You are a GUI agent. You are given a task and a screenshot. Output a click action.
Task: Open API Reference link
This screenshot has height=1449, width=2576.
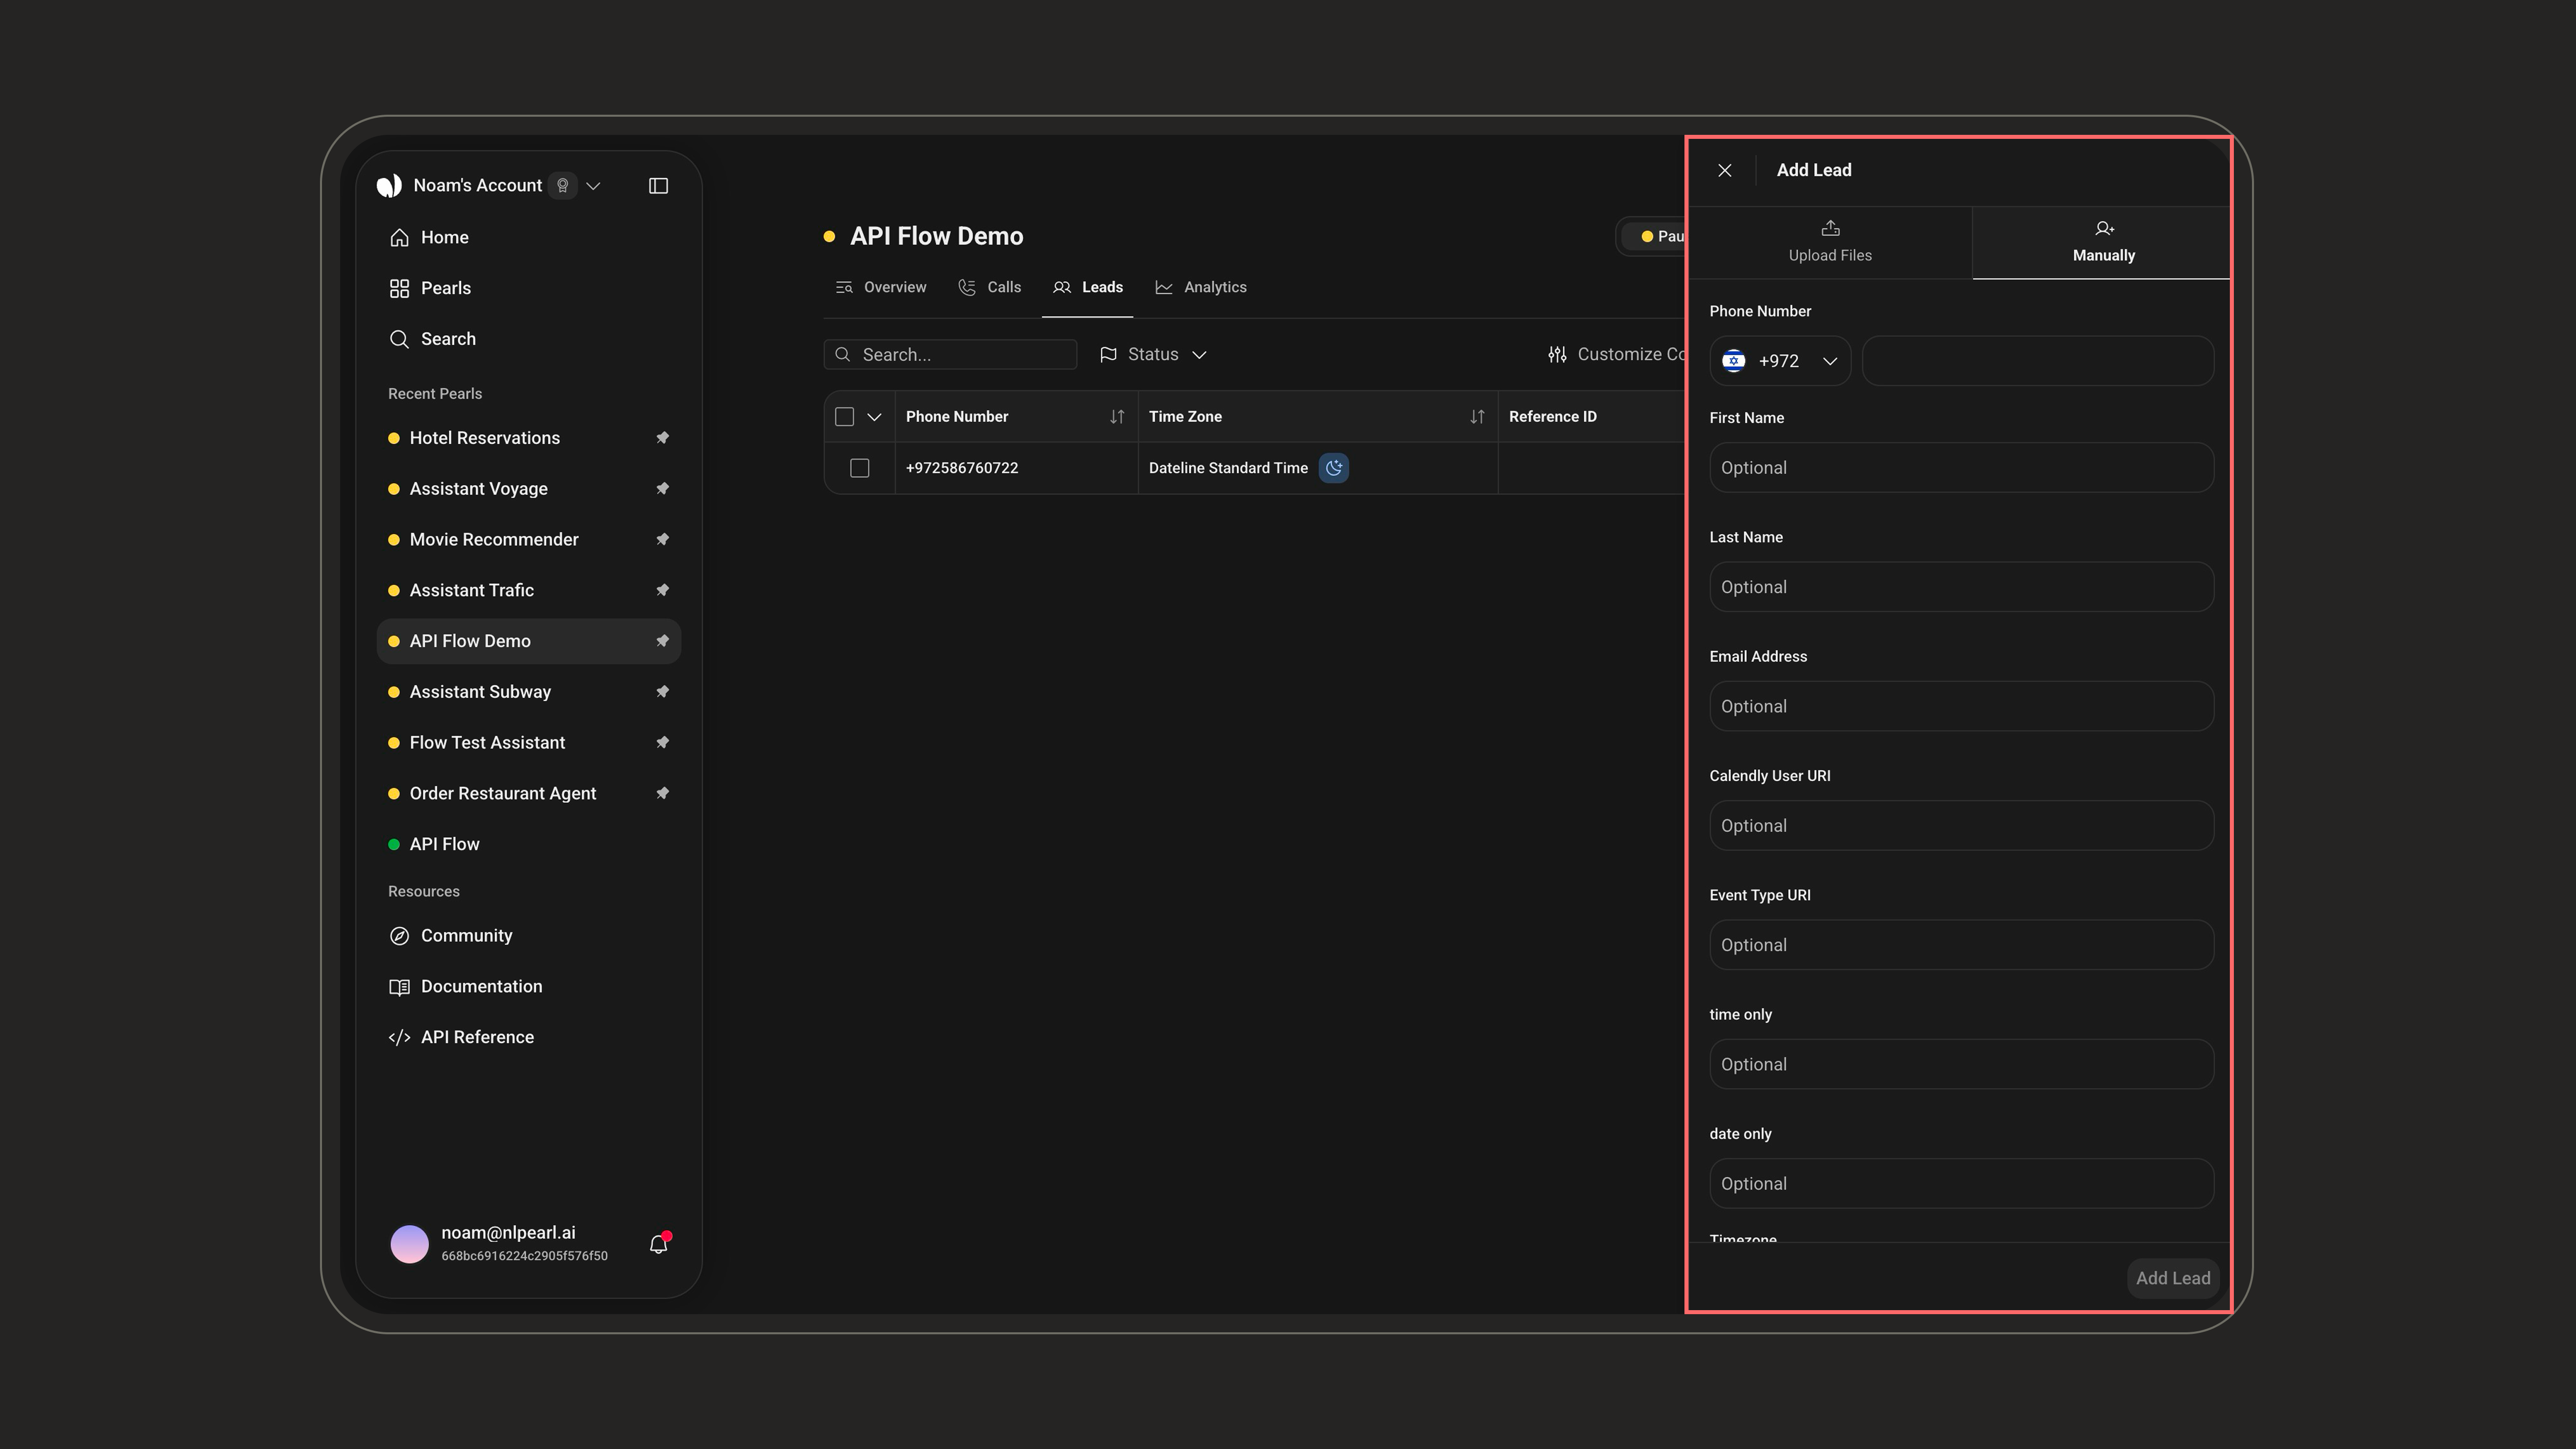click(x=528, y=1037)
